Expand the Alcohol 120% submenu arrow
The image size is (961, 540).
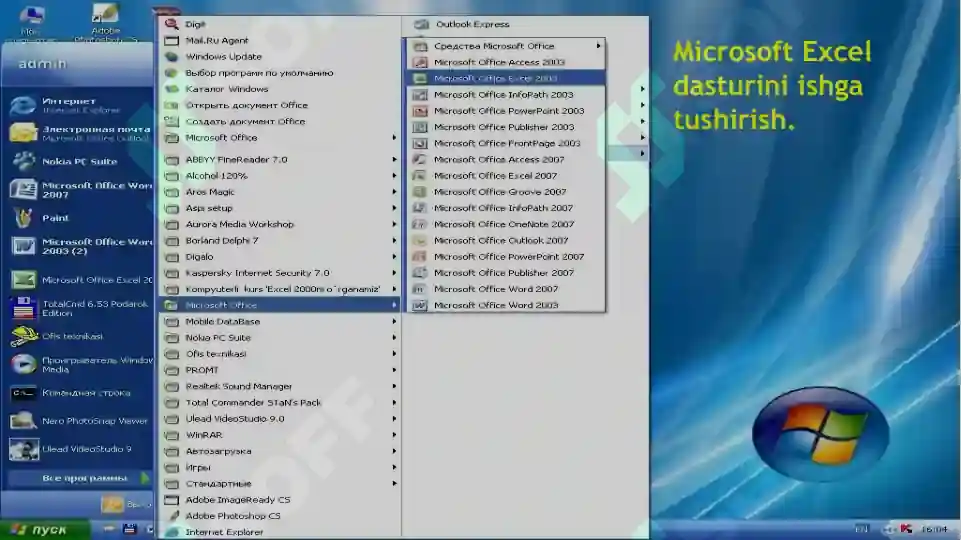point(394,175)
